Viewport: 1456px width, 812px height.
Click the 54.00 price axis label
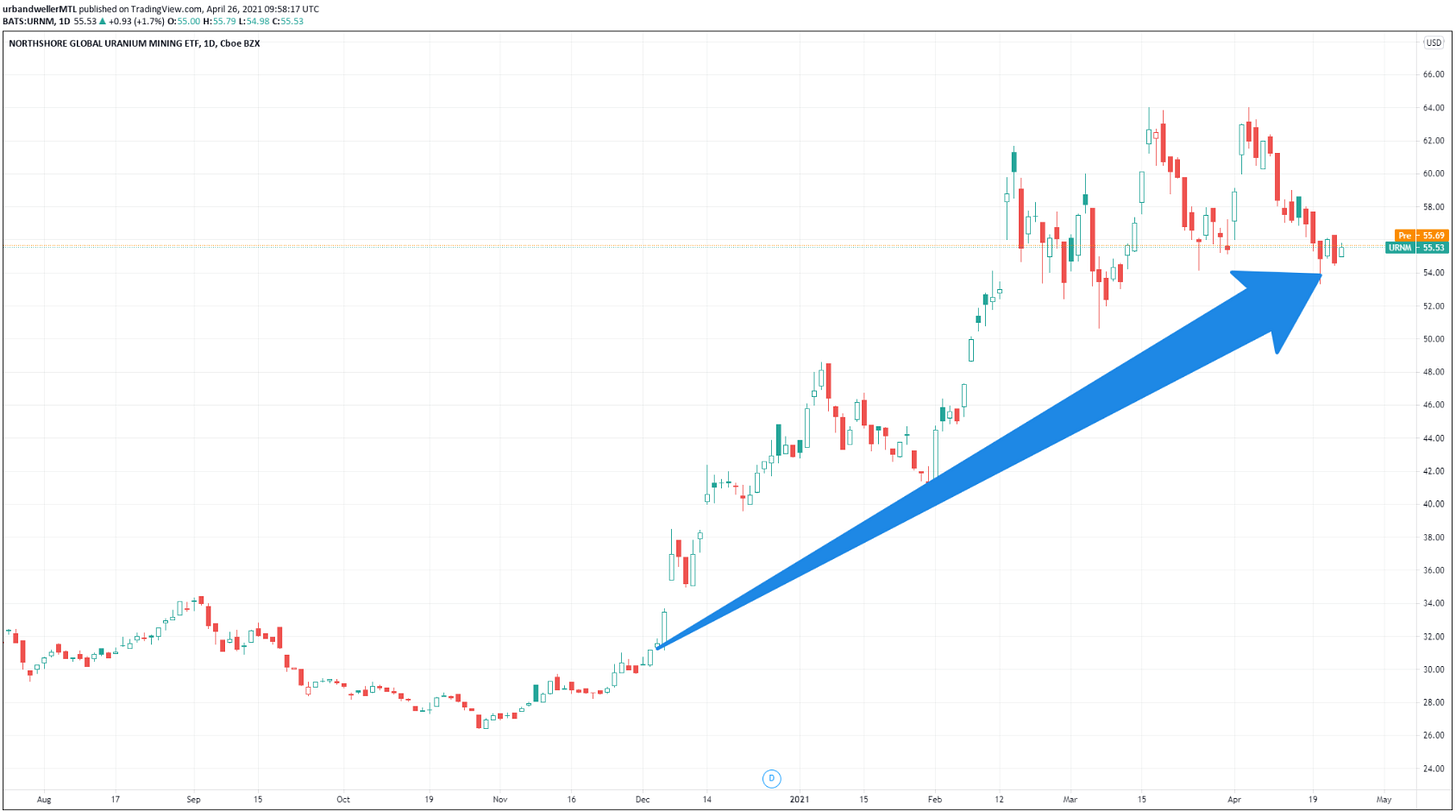1433,273
